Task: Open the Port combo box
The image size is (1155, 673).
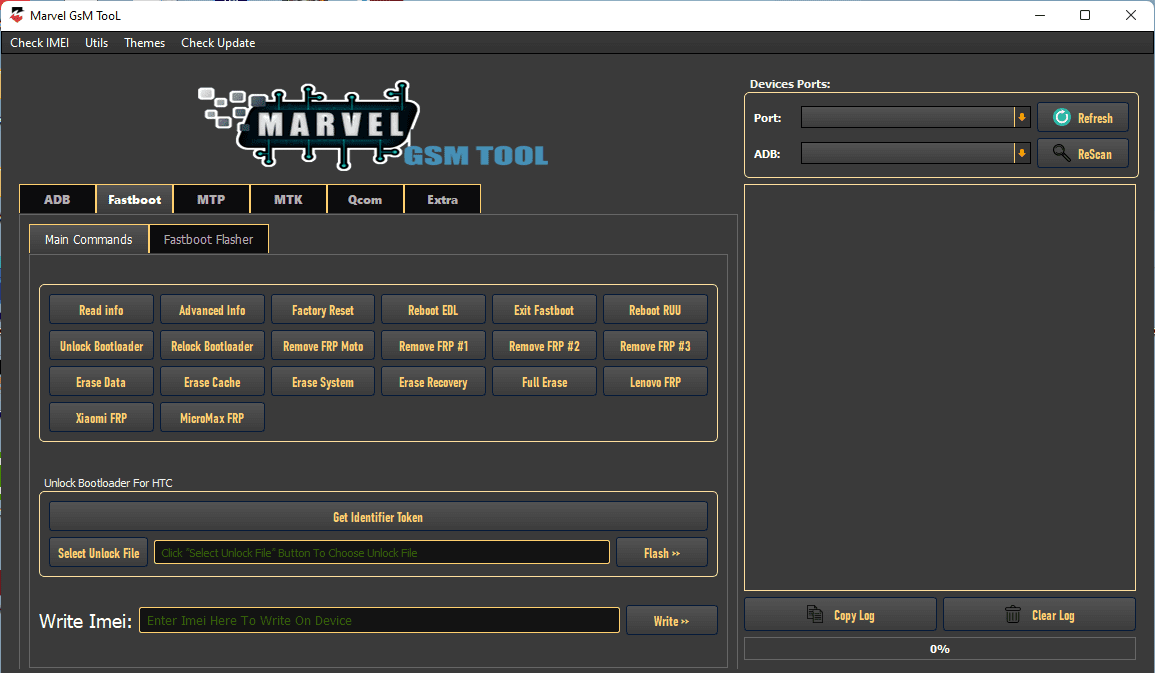Action: click(916, 117)
